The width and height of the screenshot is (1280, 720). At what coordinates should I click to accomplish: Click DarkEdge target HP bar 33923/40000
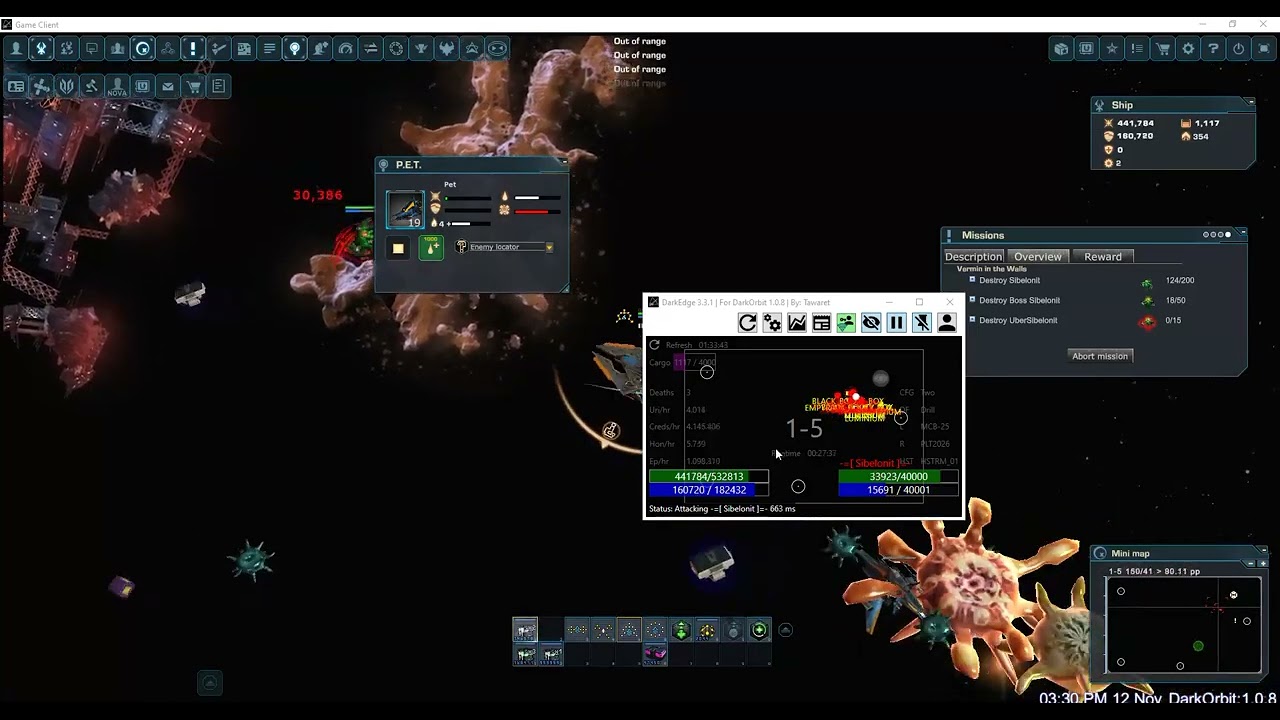click(898, 477)
